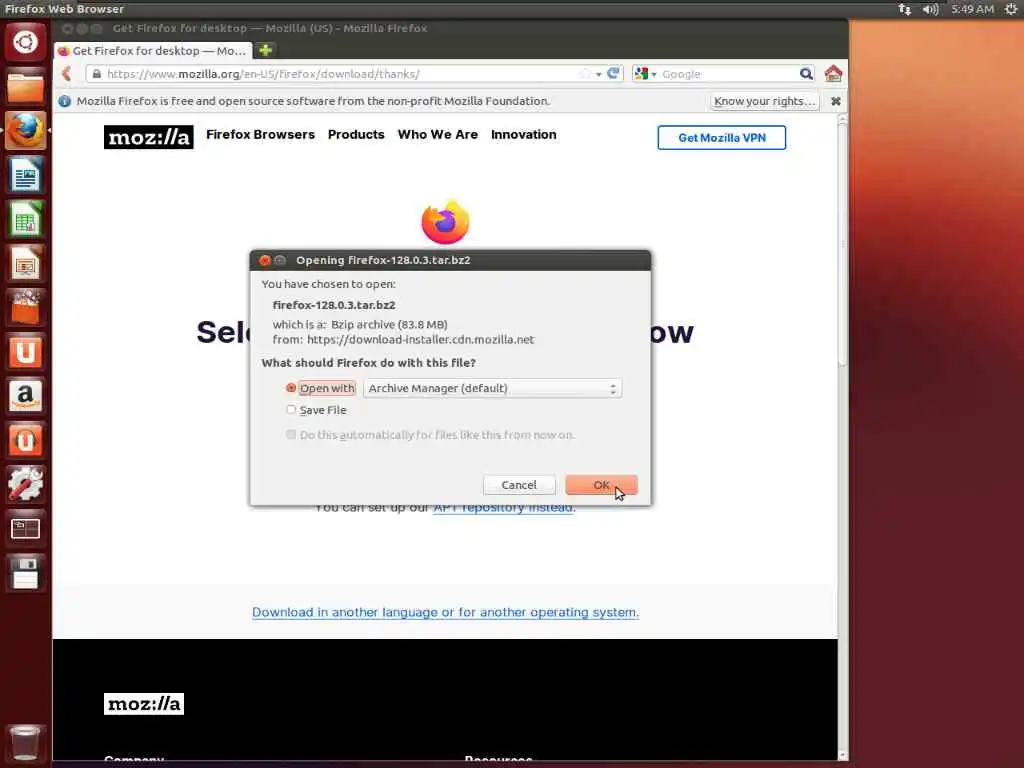Open the Who We Are menu
This screenshot has width=1024, height=768.
438,135
